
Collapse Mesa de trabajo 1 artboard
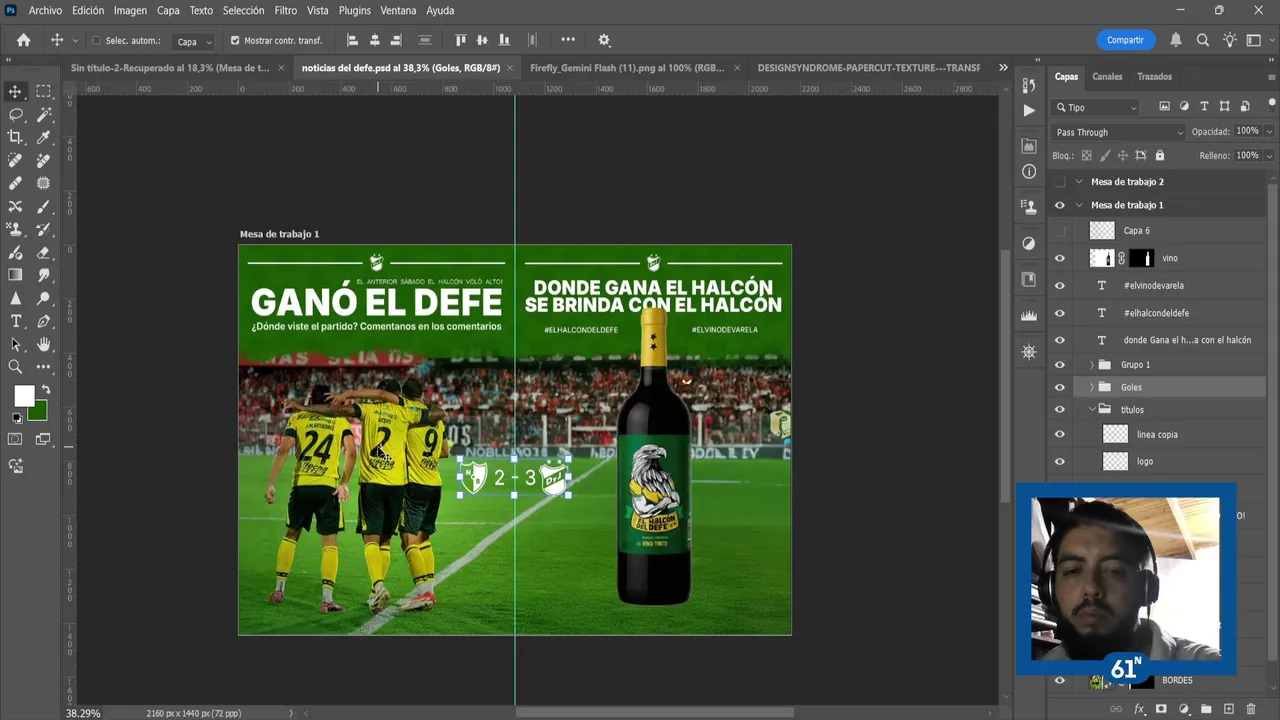(x=1079, y=205)
